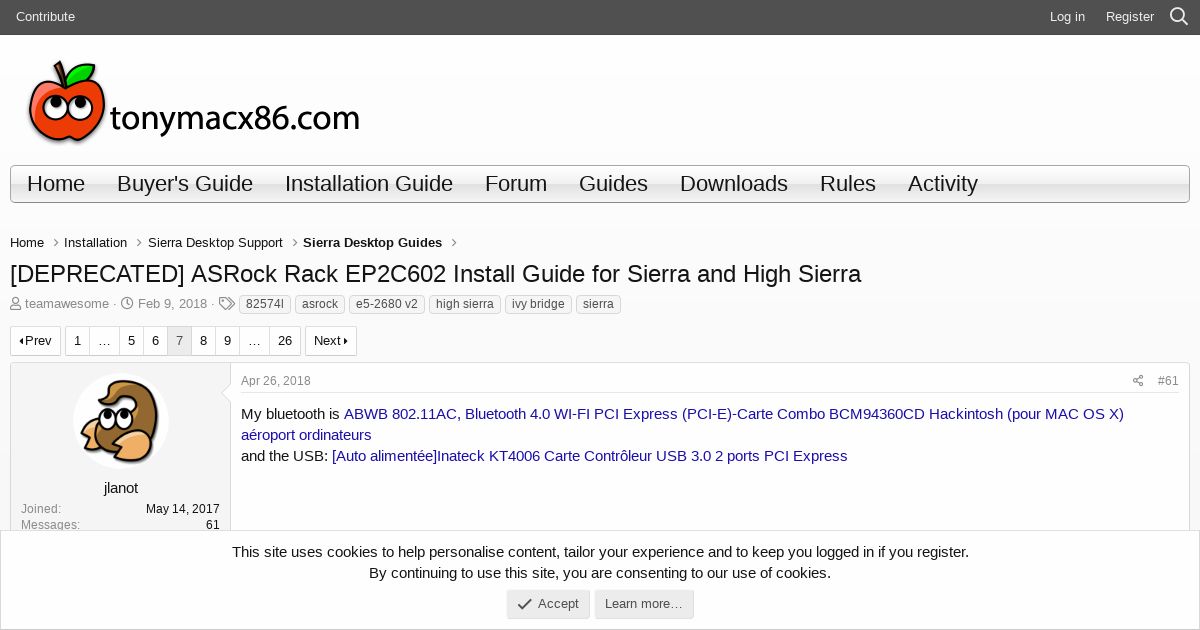This screenshot has height=630, width=1200.
Task: Select the e5-2680 v2 tag
Action: (387, 304)
